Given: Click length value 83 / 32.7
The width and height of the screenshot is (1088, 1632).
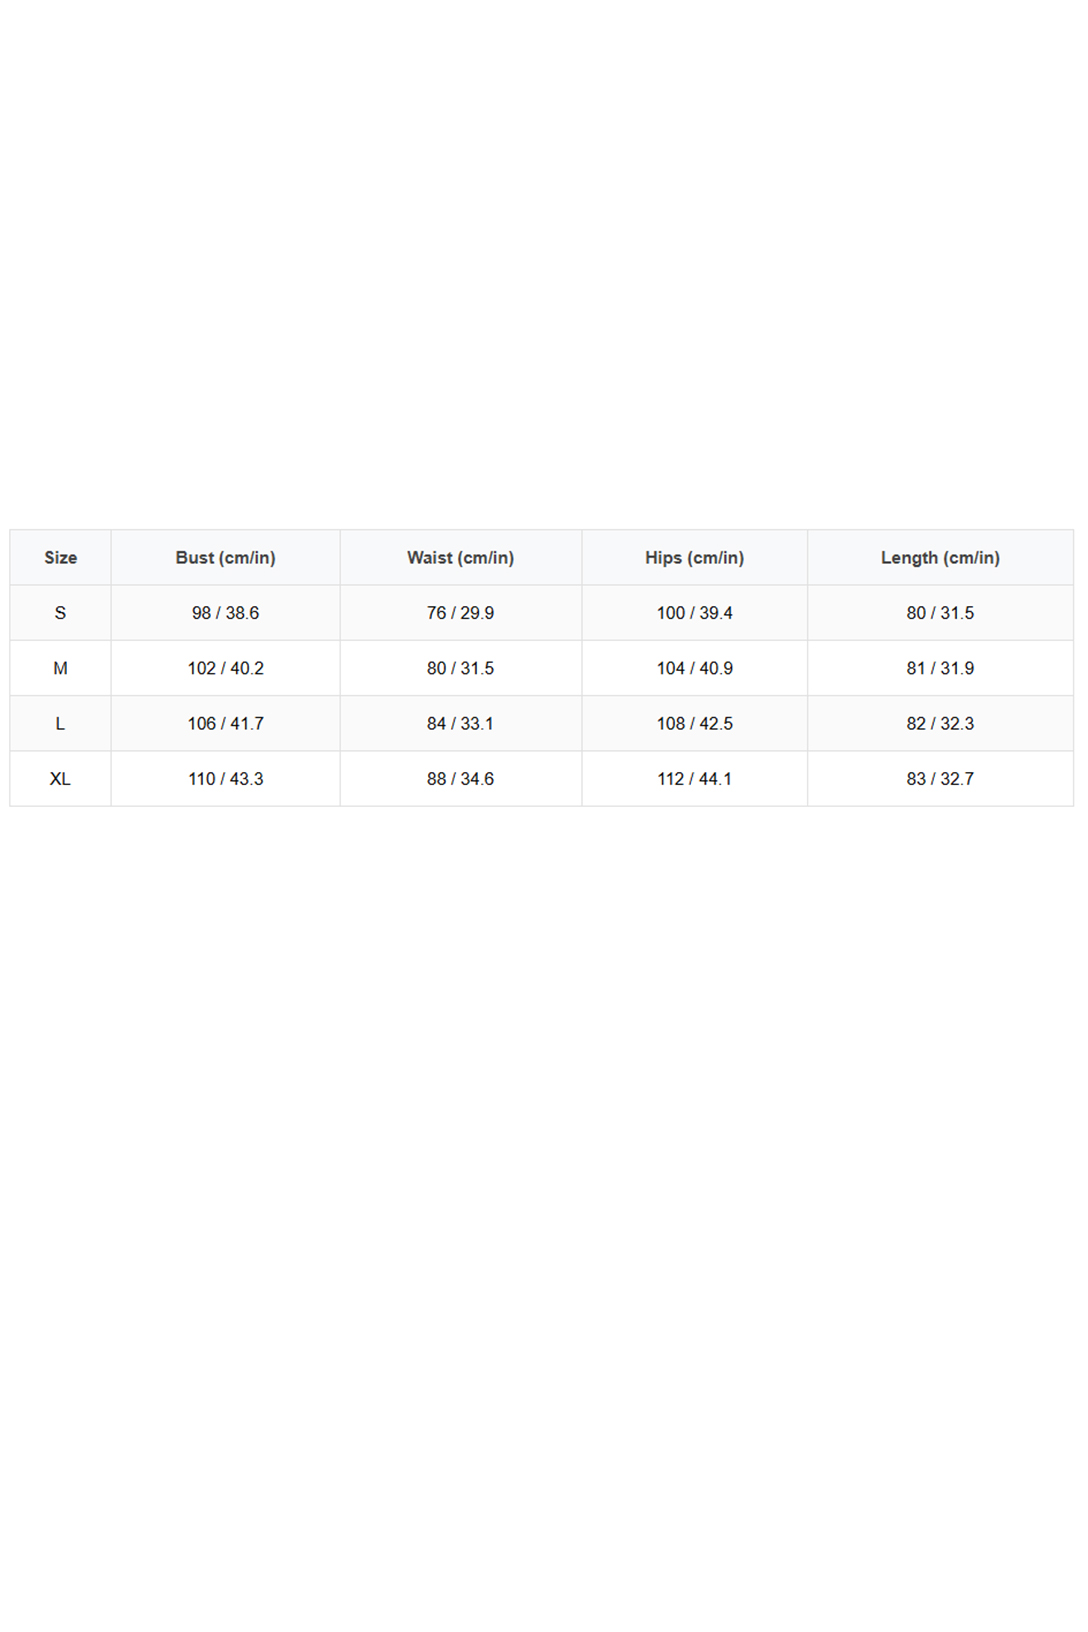Looking at the screenshot, I should (940, 779).
